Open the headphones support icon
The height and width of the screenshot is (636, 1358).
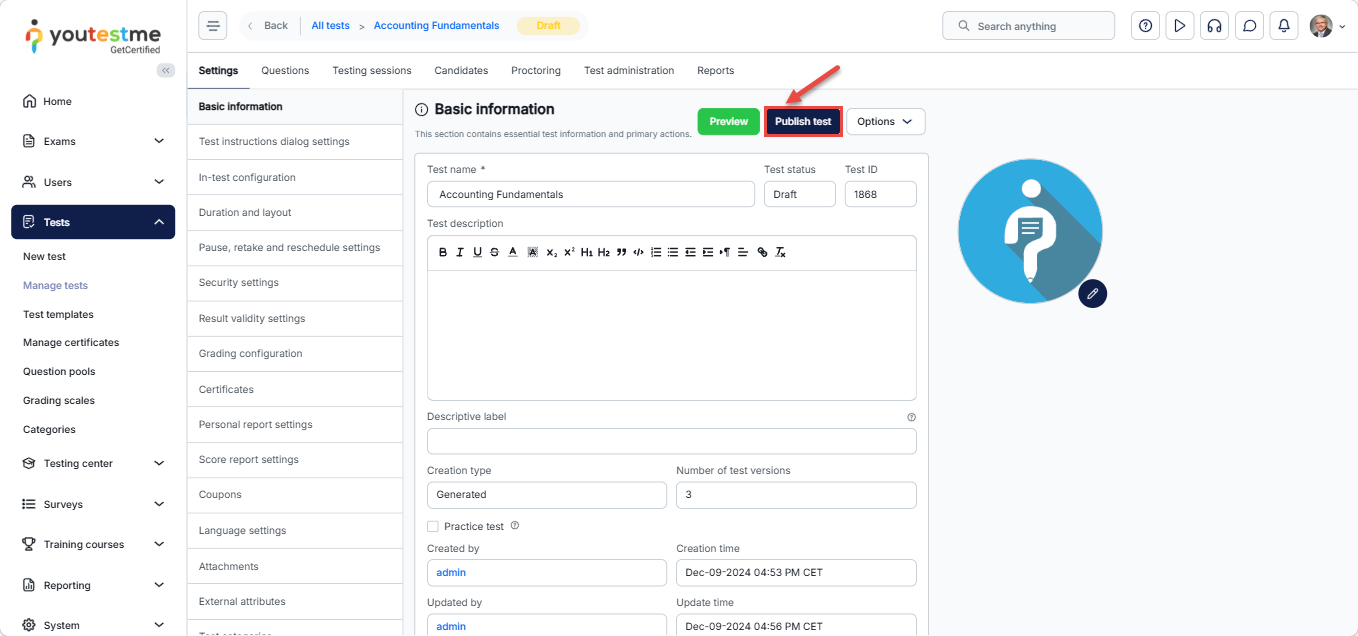point(1214,26)
